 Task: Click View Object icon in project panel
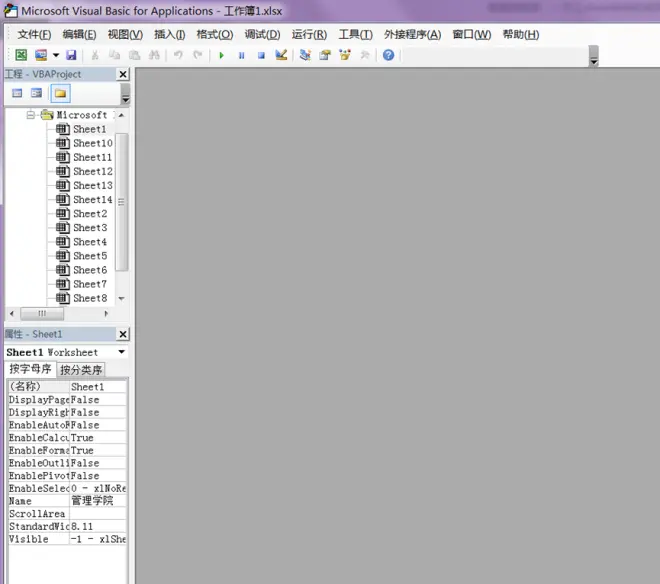point(37,93)
